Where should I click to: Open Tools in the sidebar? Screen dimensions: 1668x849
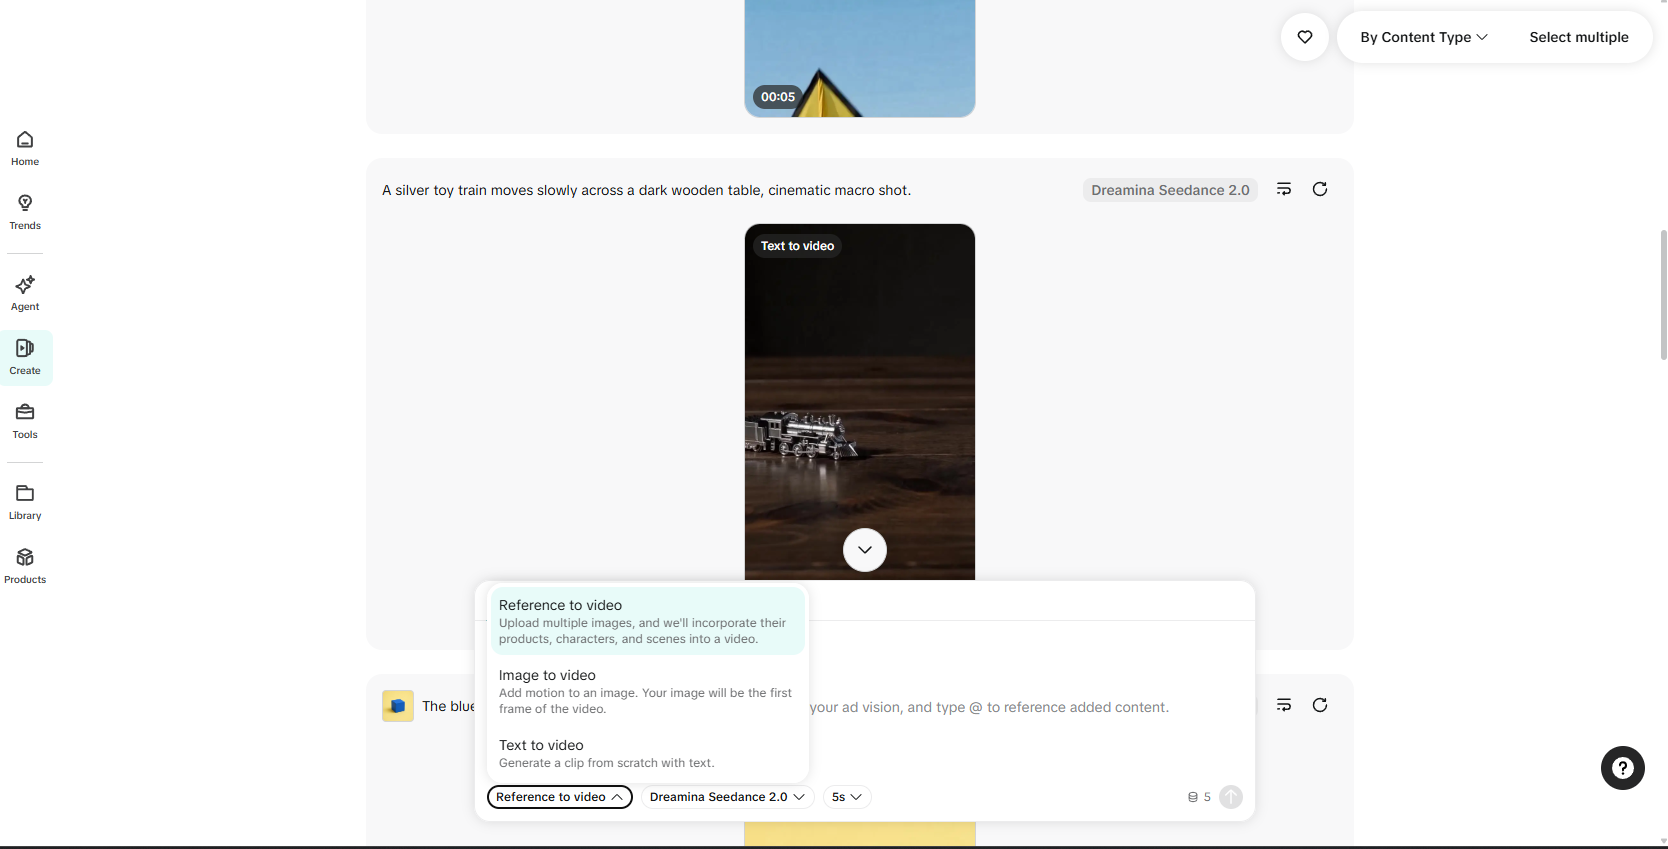point(25,421)
